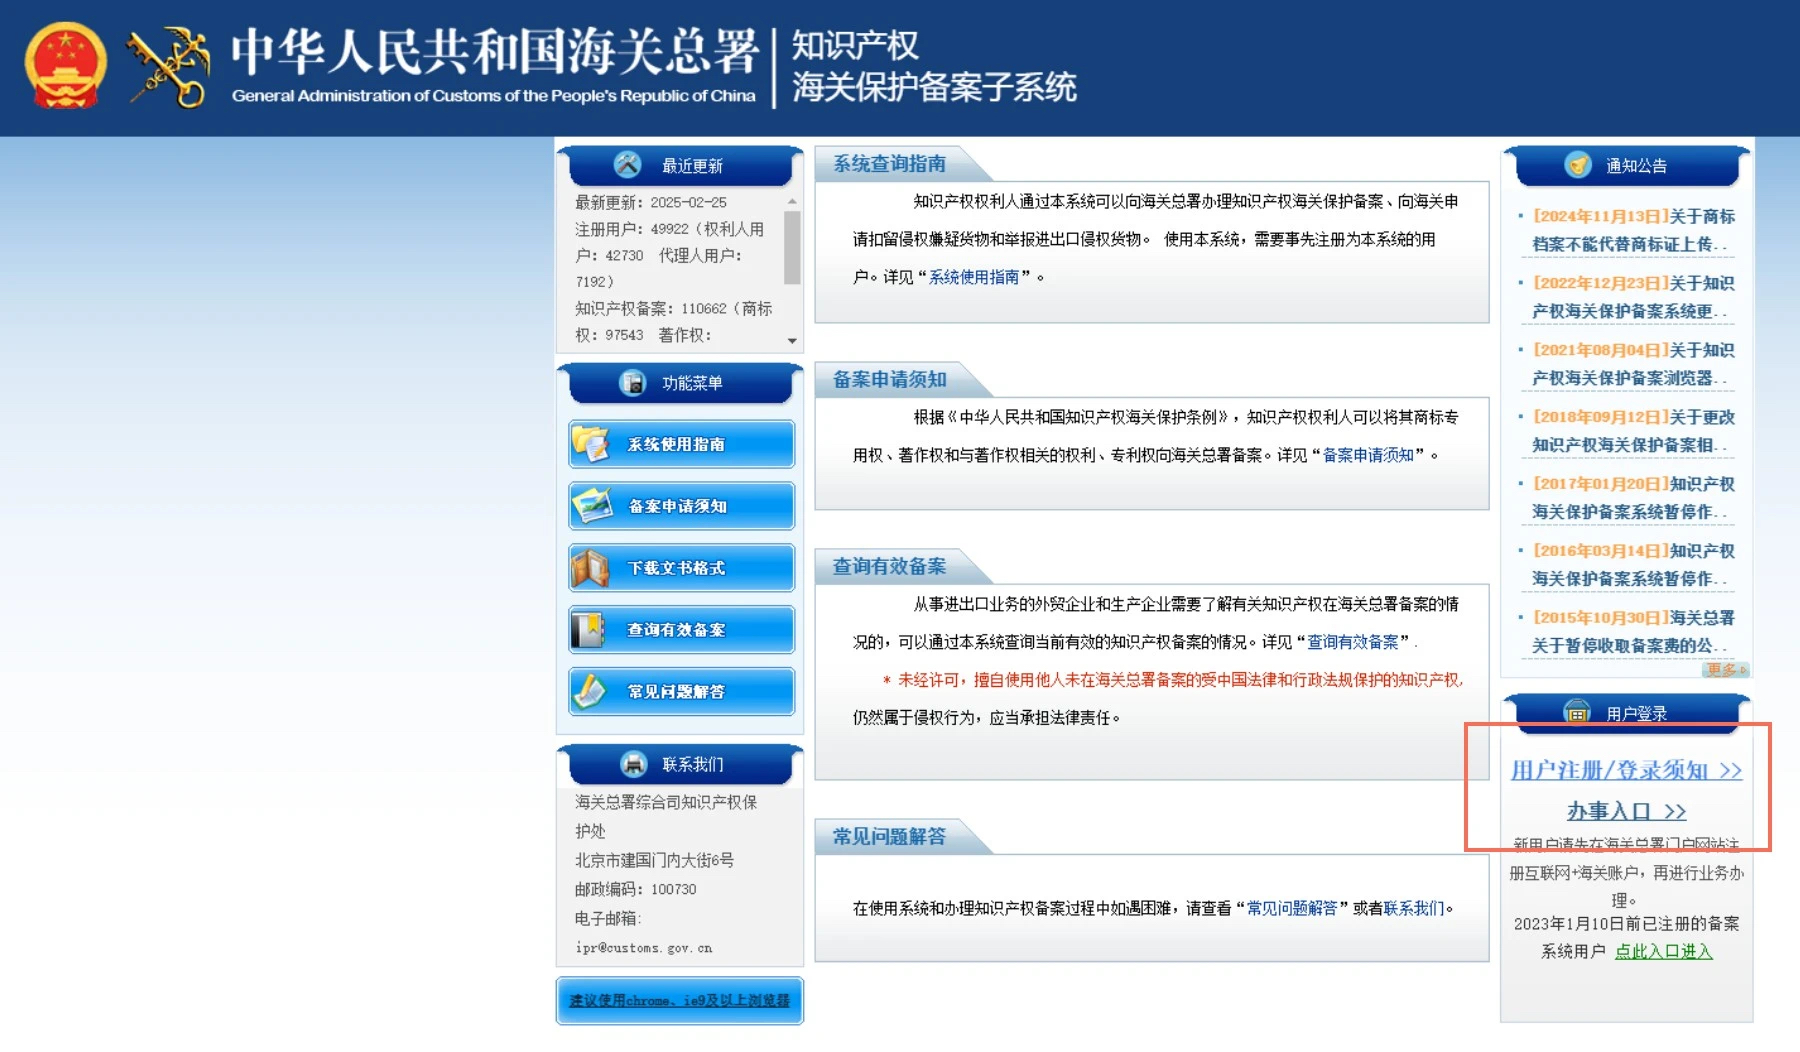1800x1052 pixels.
Task: Click the customs key emblem icon
Action: pyautogui.click(x=169, y=67)
